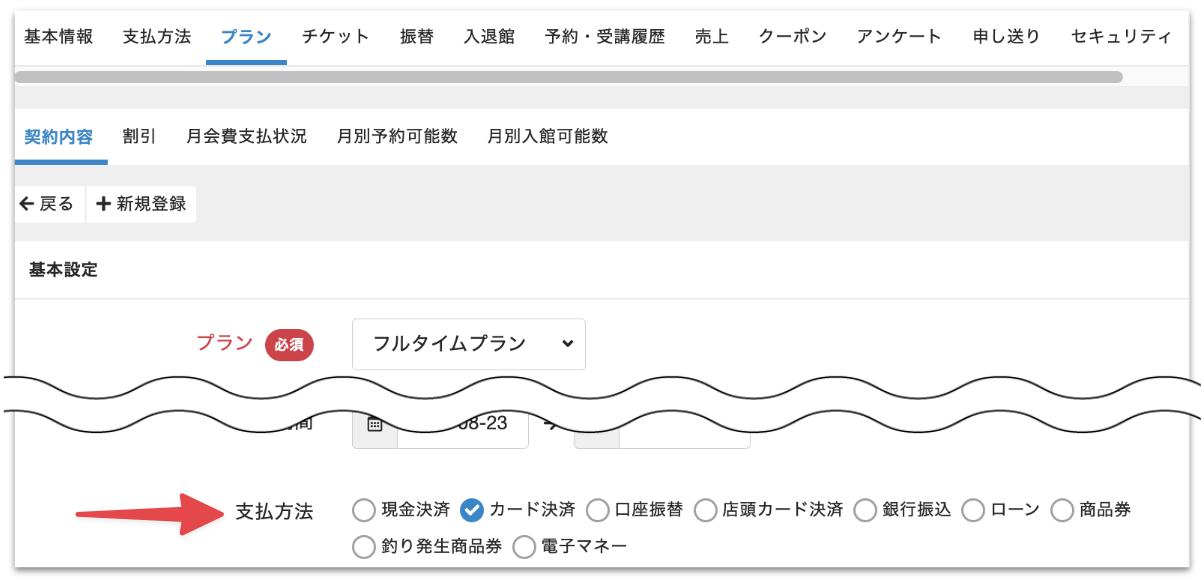This screenshot has height=580, width=1204.
Task: Choose the ローン payment option
Action: click(973, 510)
